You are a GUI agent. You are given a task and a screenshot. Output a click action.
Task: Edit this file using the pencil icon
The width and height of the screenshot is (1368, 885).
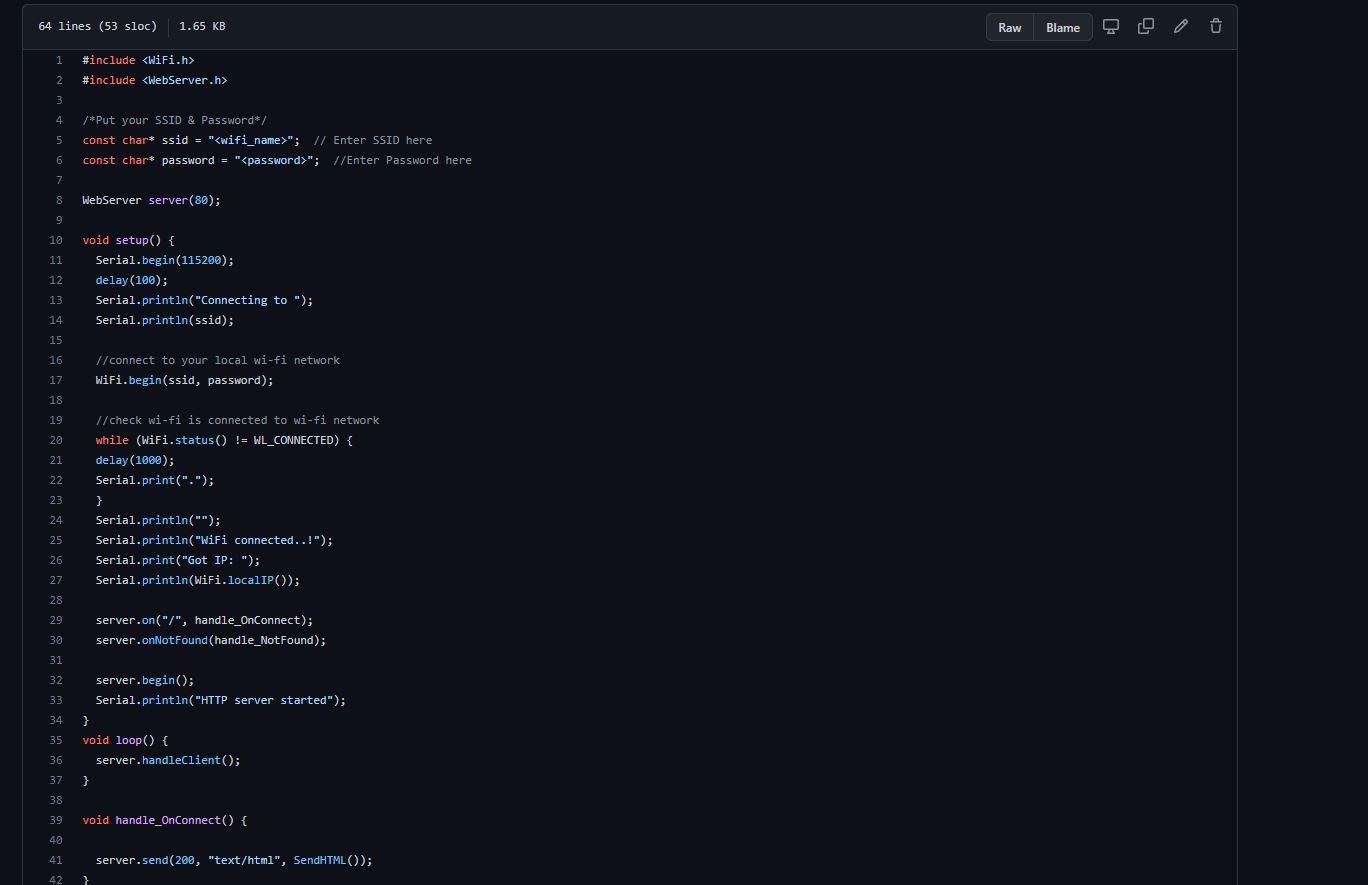pyautogui.click(x=1181, y=26)
